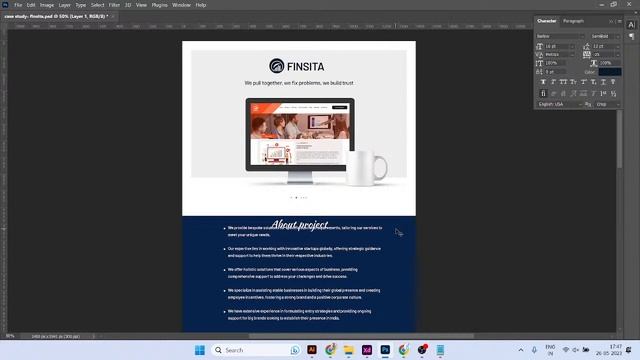Click the Titling Alternates OpenType icon
The image size is (640, 360).
pyautogui.click(x=593, y=93)
